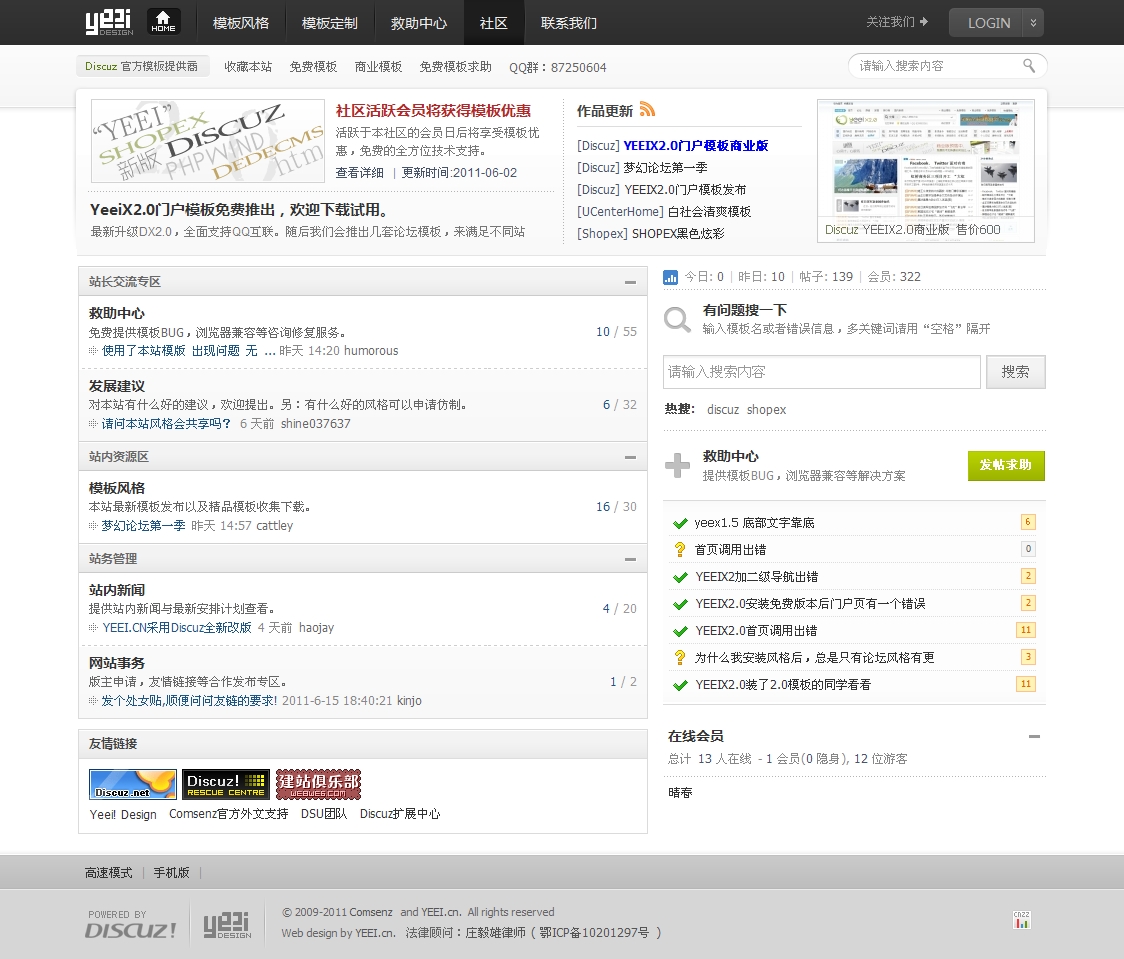Viewport: 1124px width, 959px height.
Task: Open 免费模板求助 link
Action: 455,67
